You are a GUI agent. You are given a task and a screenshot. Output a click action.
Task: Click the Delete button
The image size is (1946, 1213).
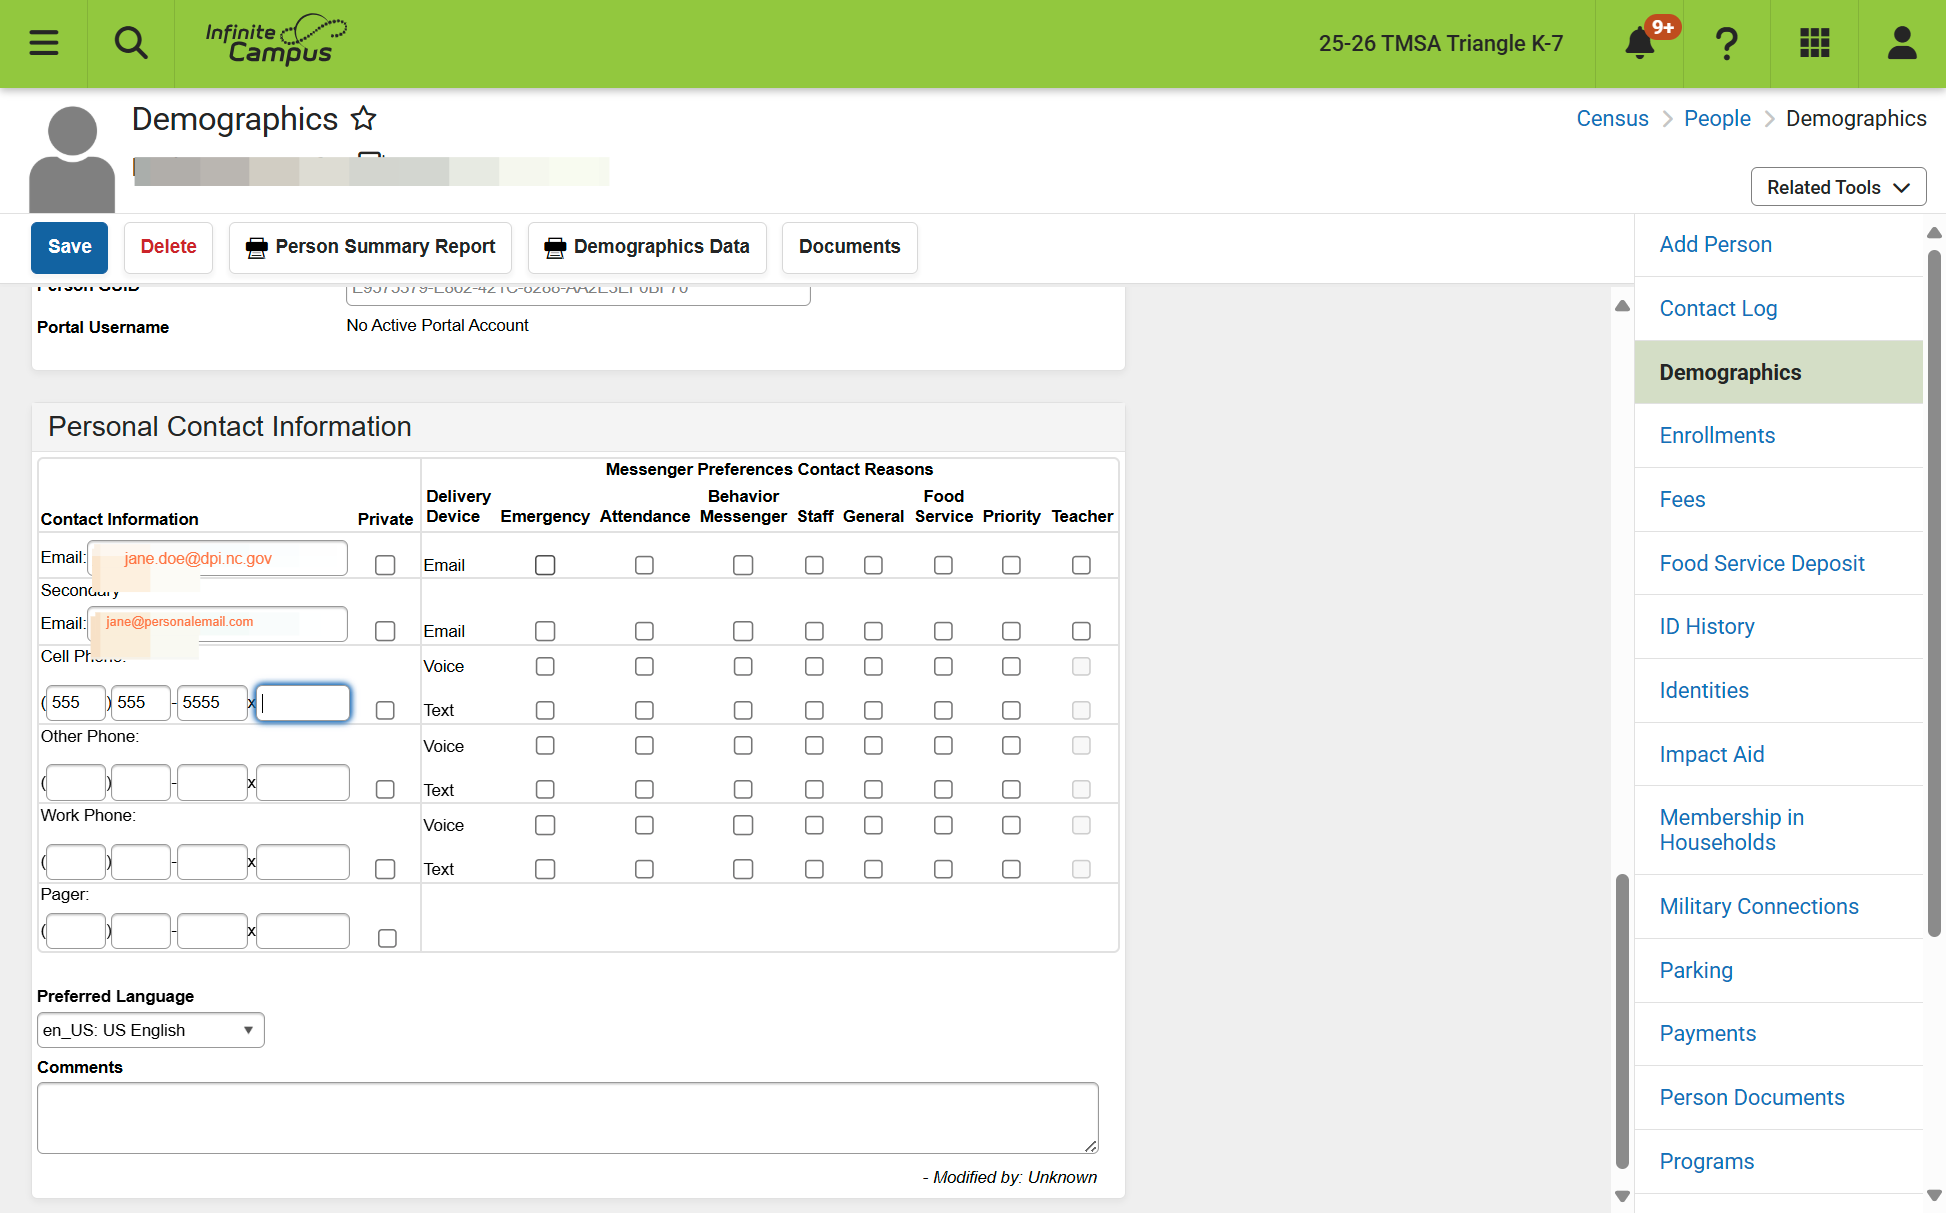tap(168, 247)
